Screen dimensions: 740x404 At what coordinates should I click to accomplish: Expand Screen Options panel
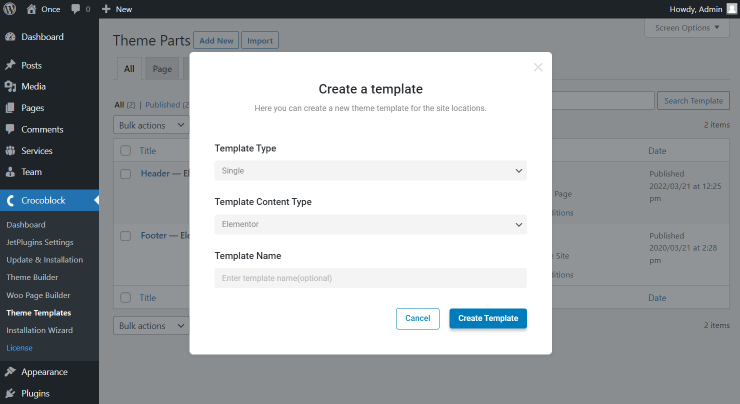pos(687,28)
